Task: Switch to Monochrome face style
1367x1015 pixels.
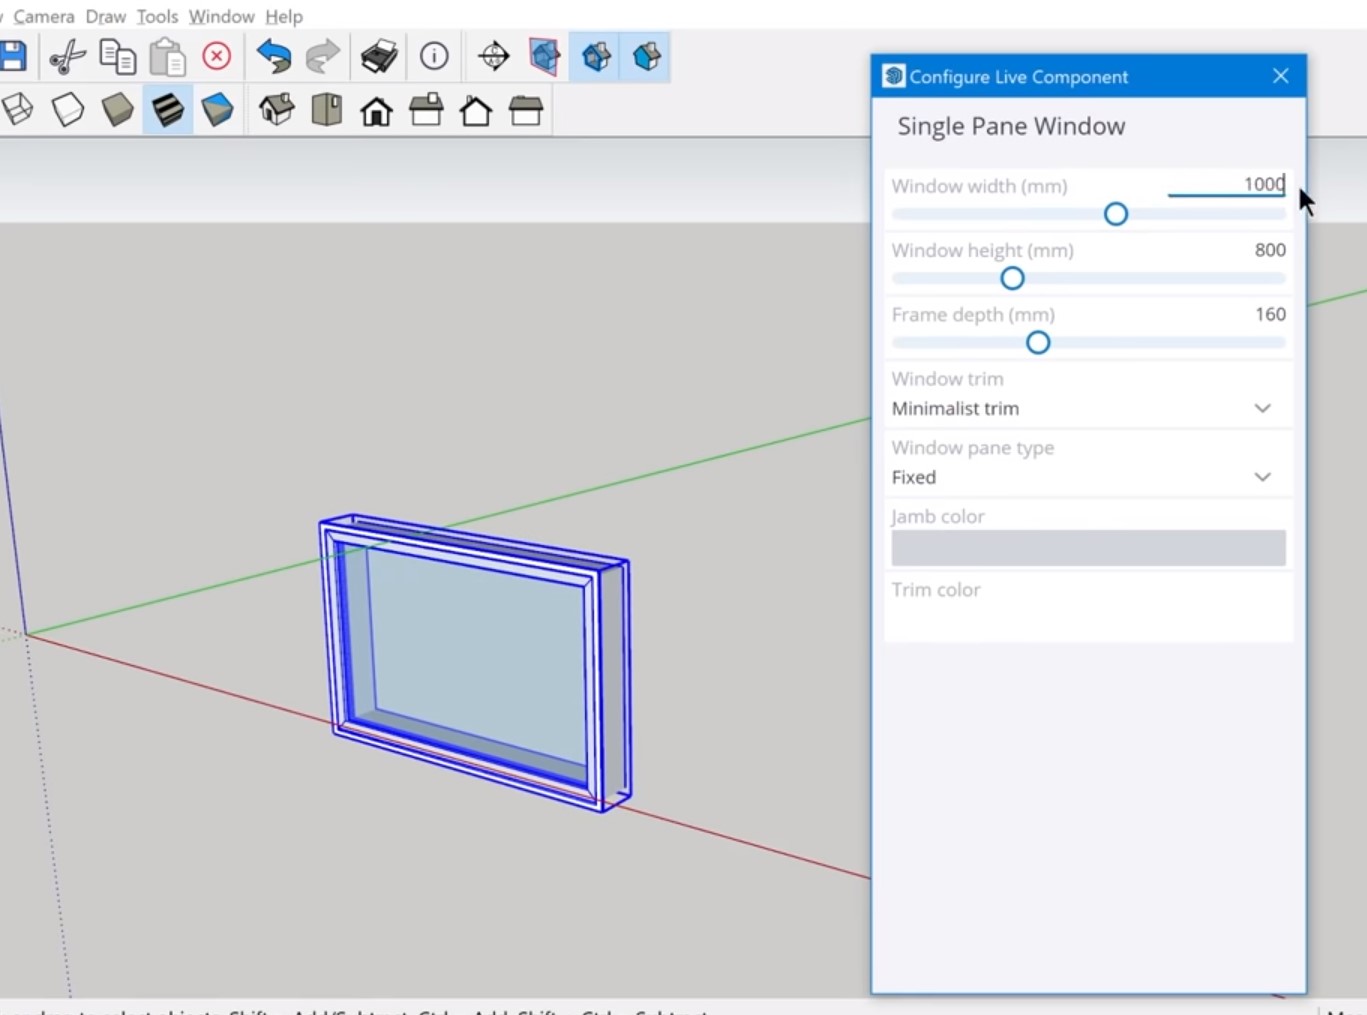Action: click(x=217, y=109)
